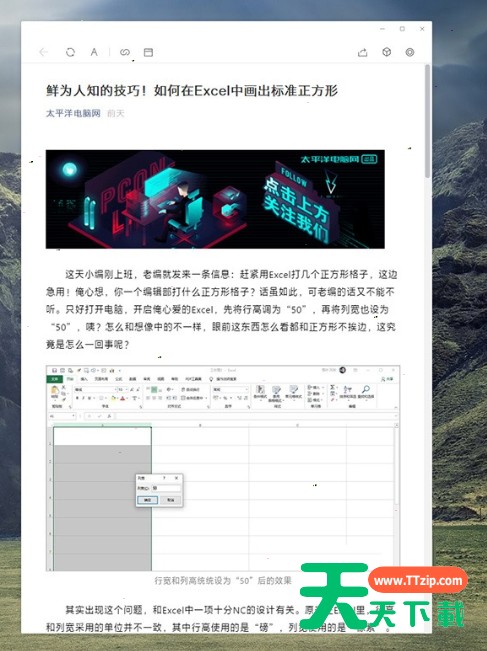The width and height of the screenshot is (487, 651).
Task: Open the Excel screenshot image in article
Action: tap(223, 468)
